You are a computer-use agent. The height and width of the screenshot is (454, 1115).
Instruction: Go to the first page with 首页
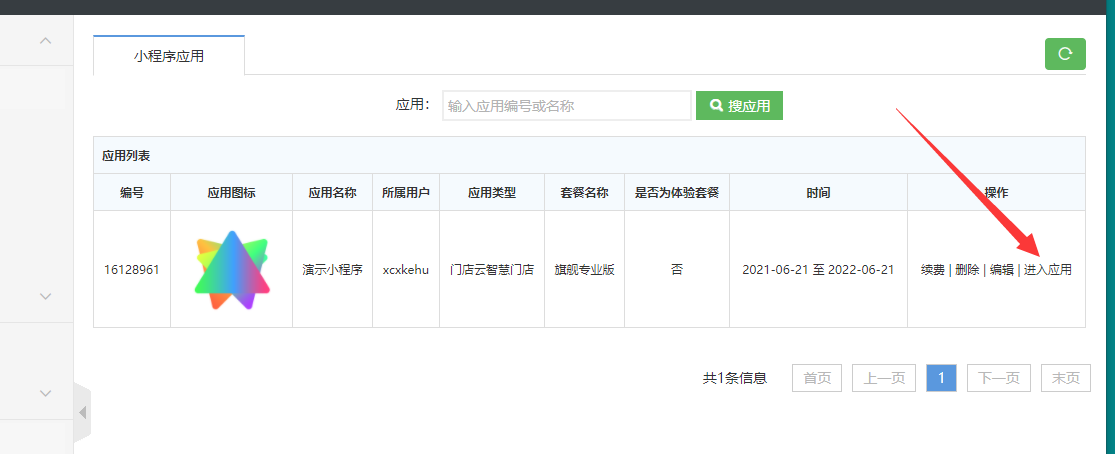pyautogui.click(x=816, y=378)
